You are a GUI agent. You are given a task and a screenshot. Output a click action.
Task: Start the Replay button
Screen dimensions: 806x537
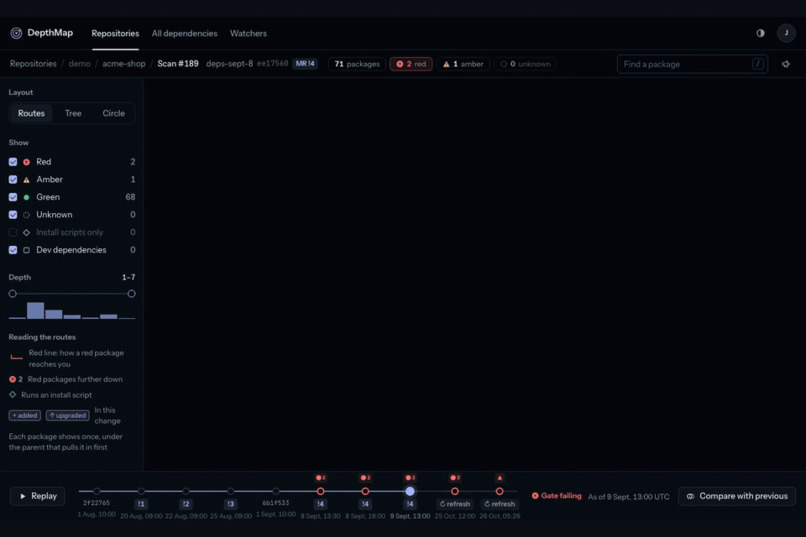38,496
